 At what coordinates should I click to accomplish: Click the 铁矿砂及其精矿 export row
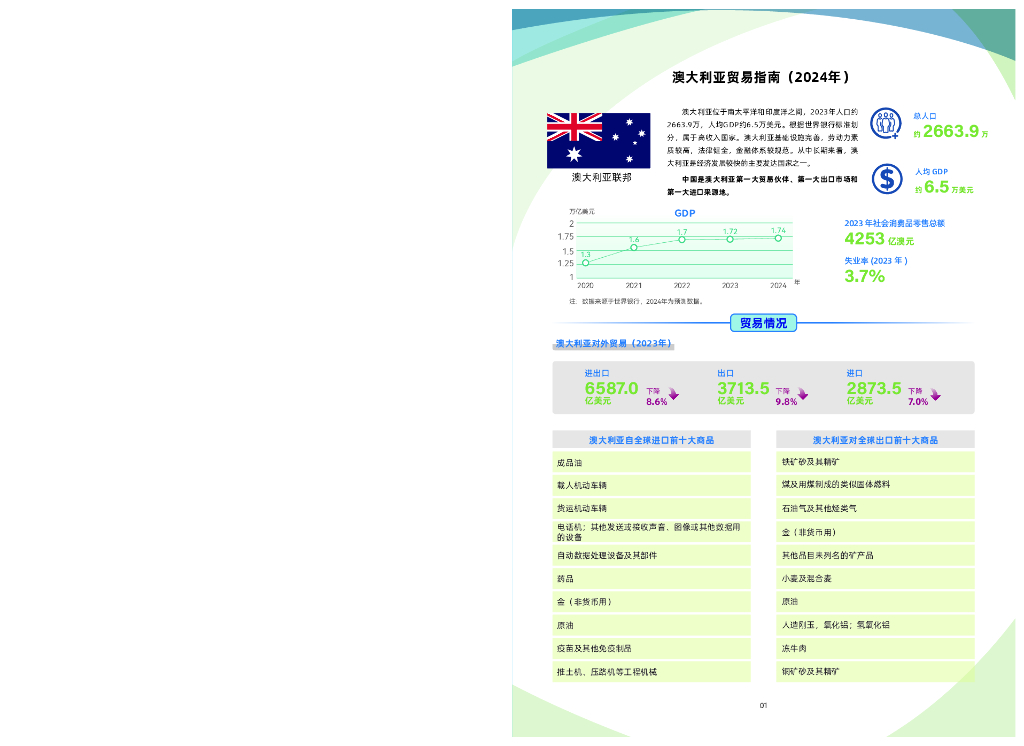pos(875,462)
